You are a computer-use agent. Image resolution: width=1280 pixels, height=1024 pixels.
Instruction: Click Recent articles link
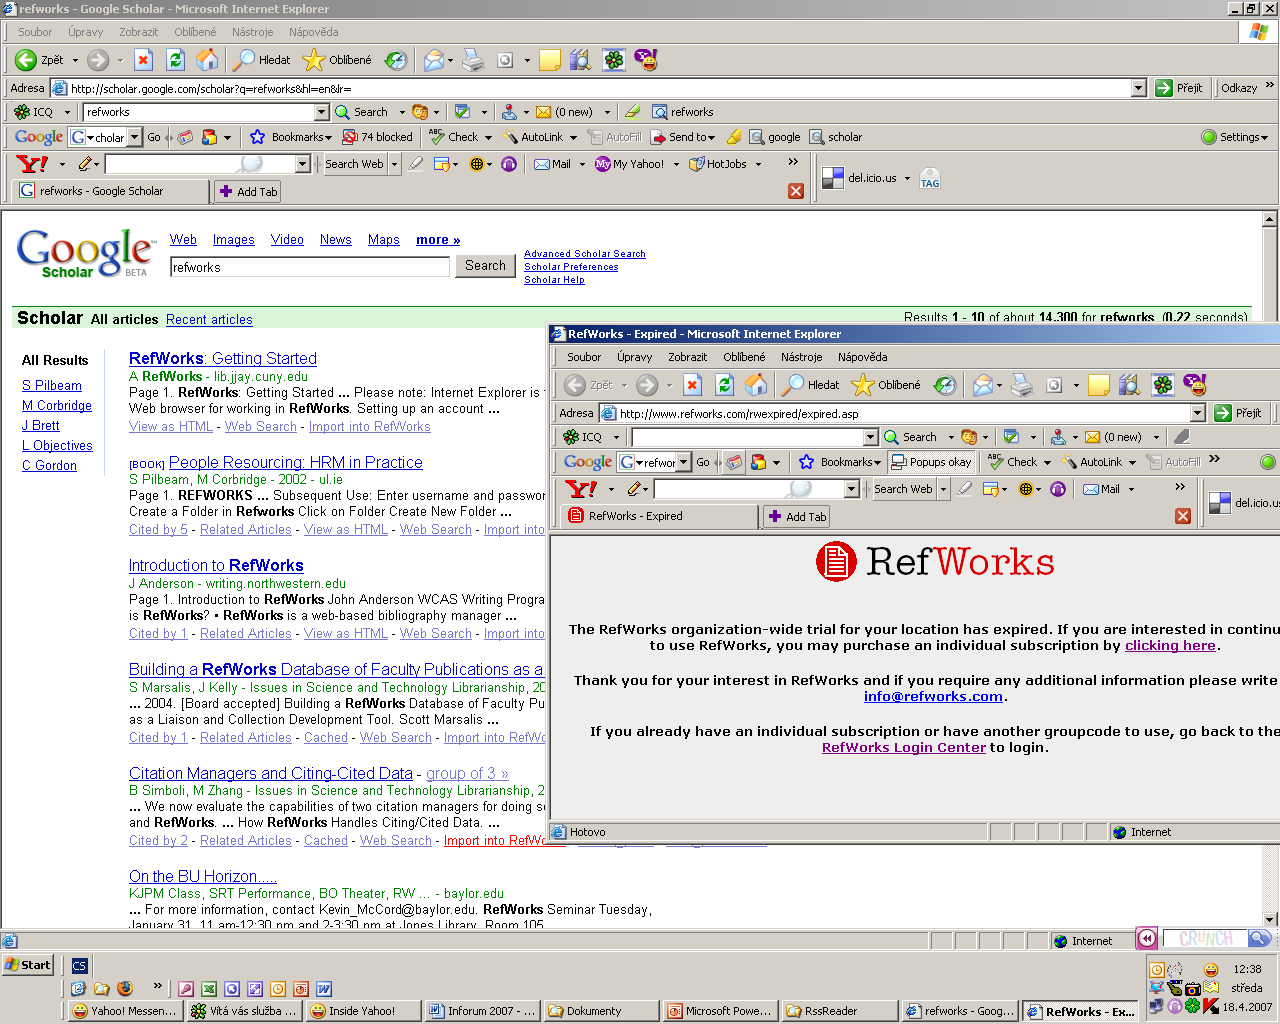(x=209, y=320)
